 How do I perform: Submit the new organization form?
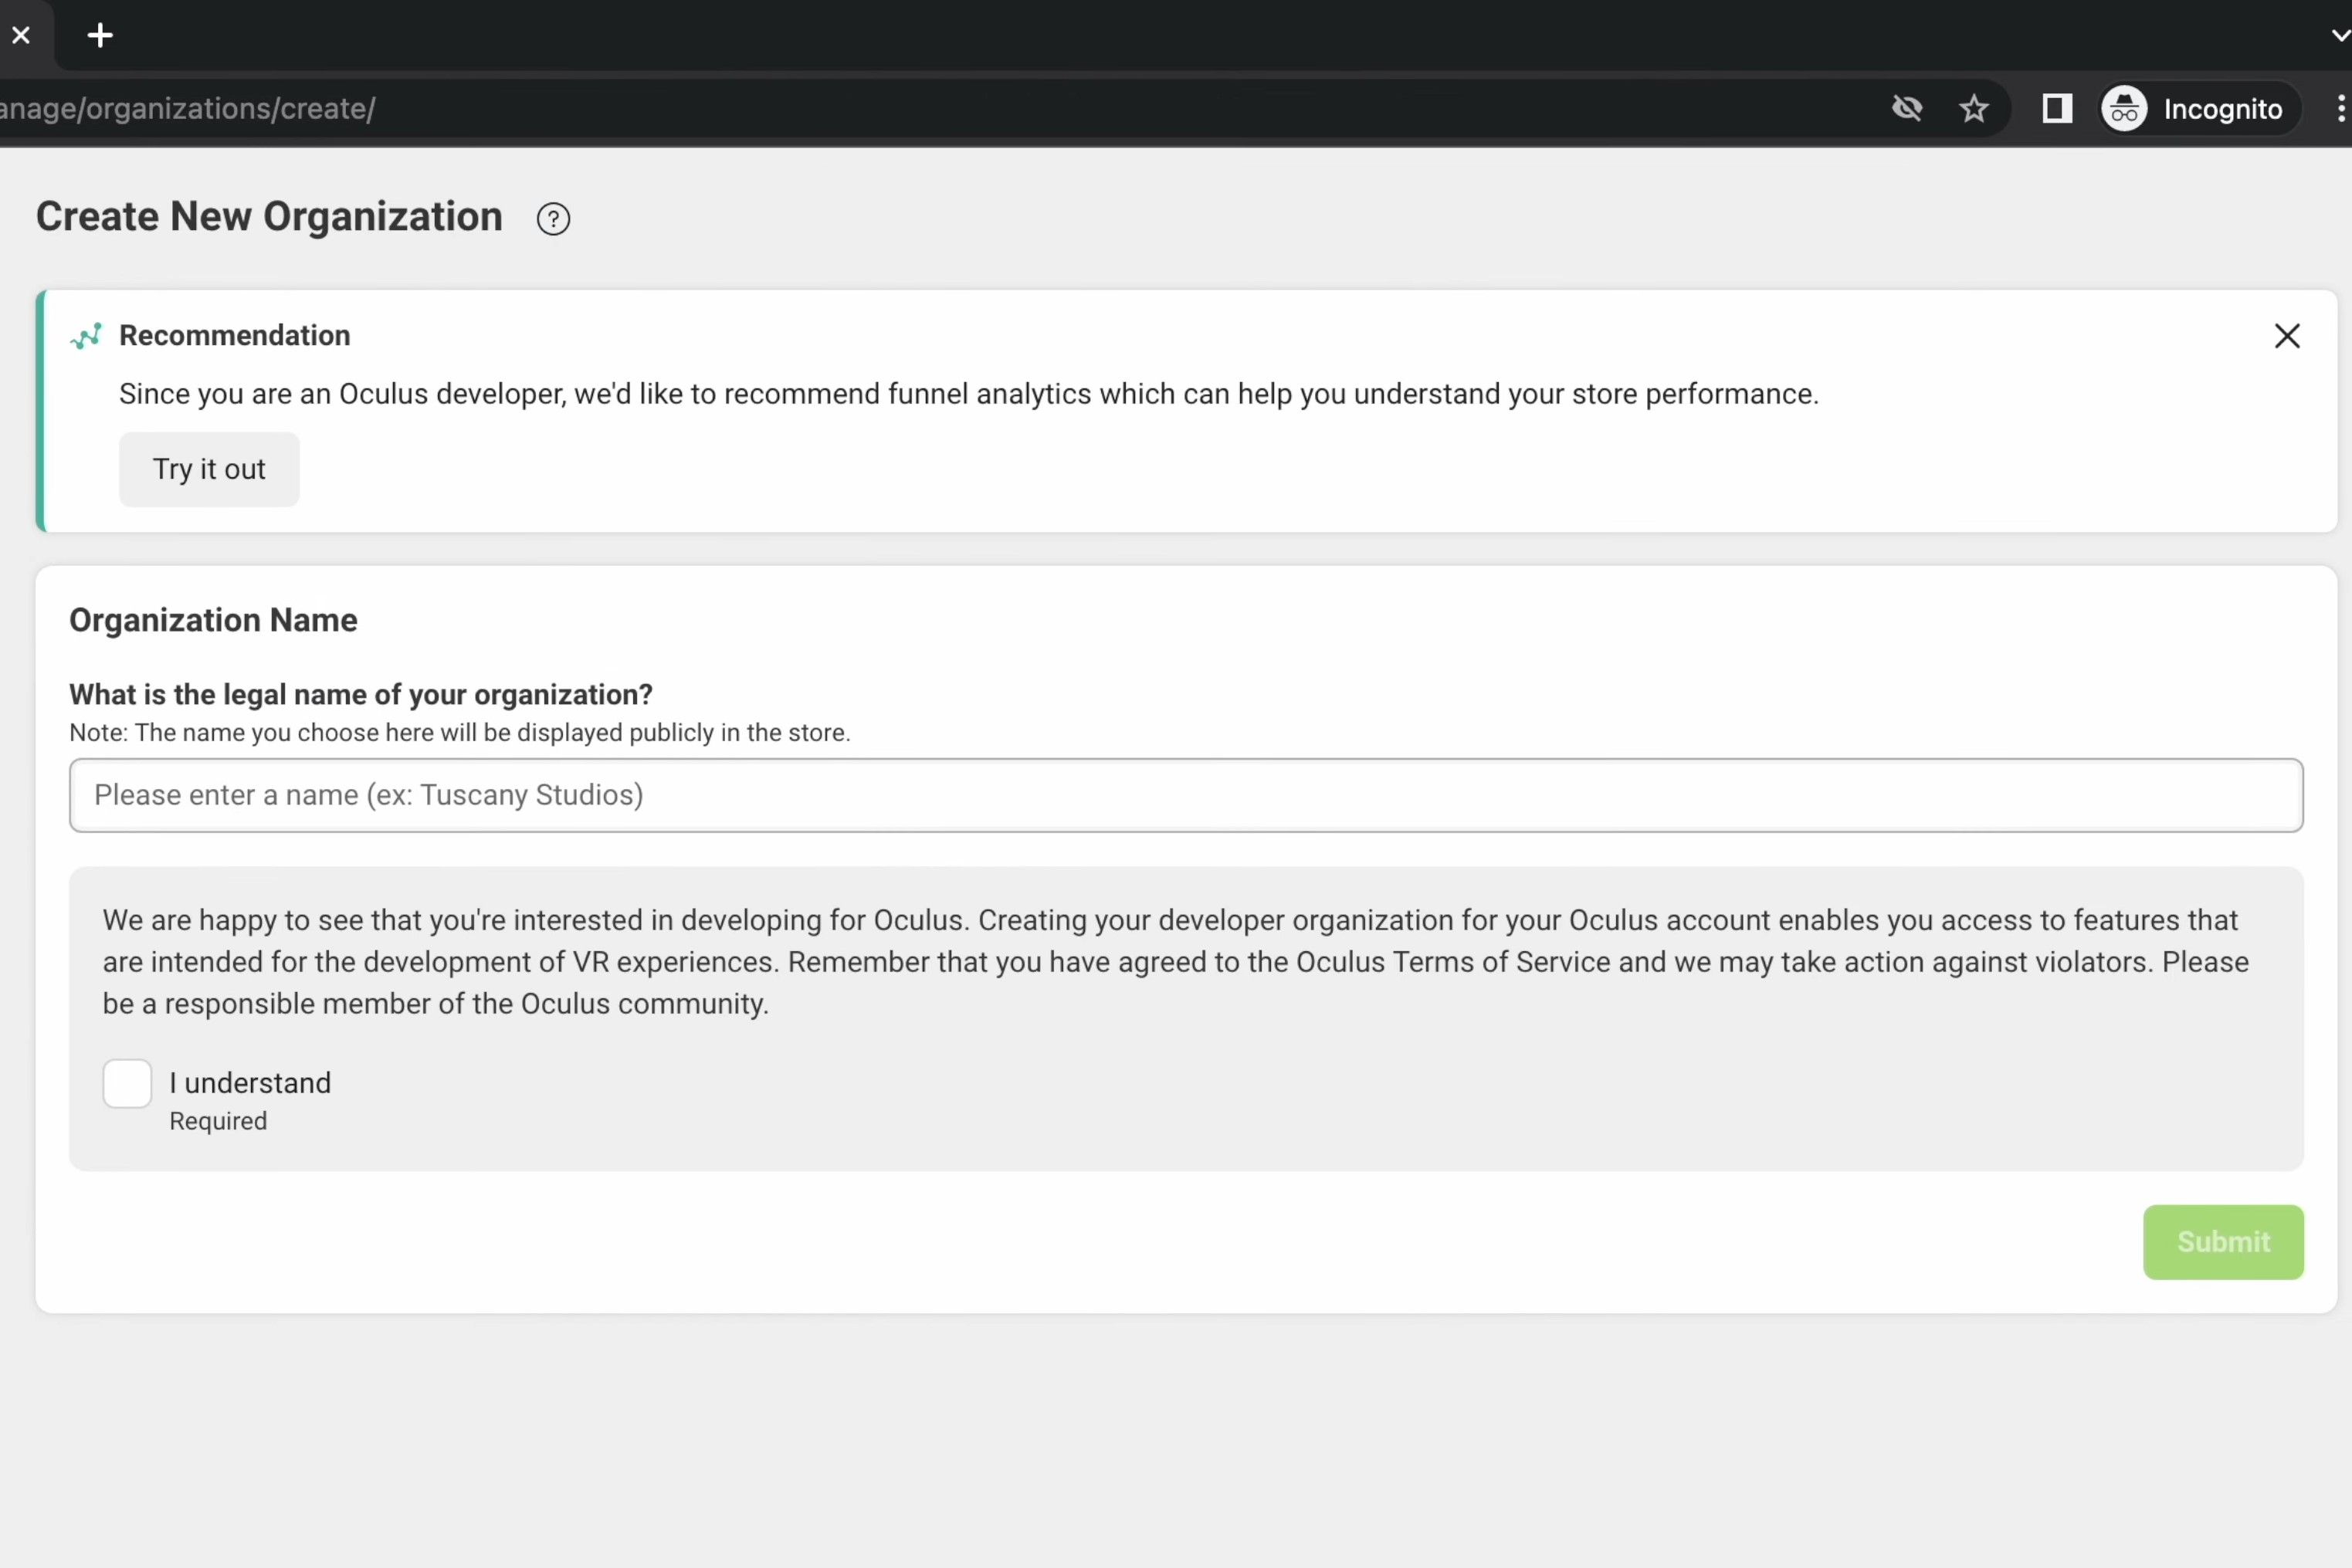[2223, 1242]
